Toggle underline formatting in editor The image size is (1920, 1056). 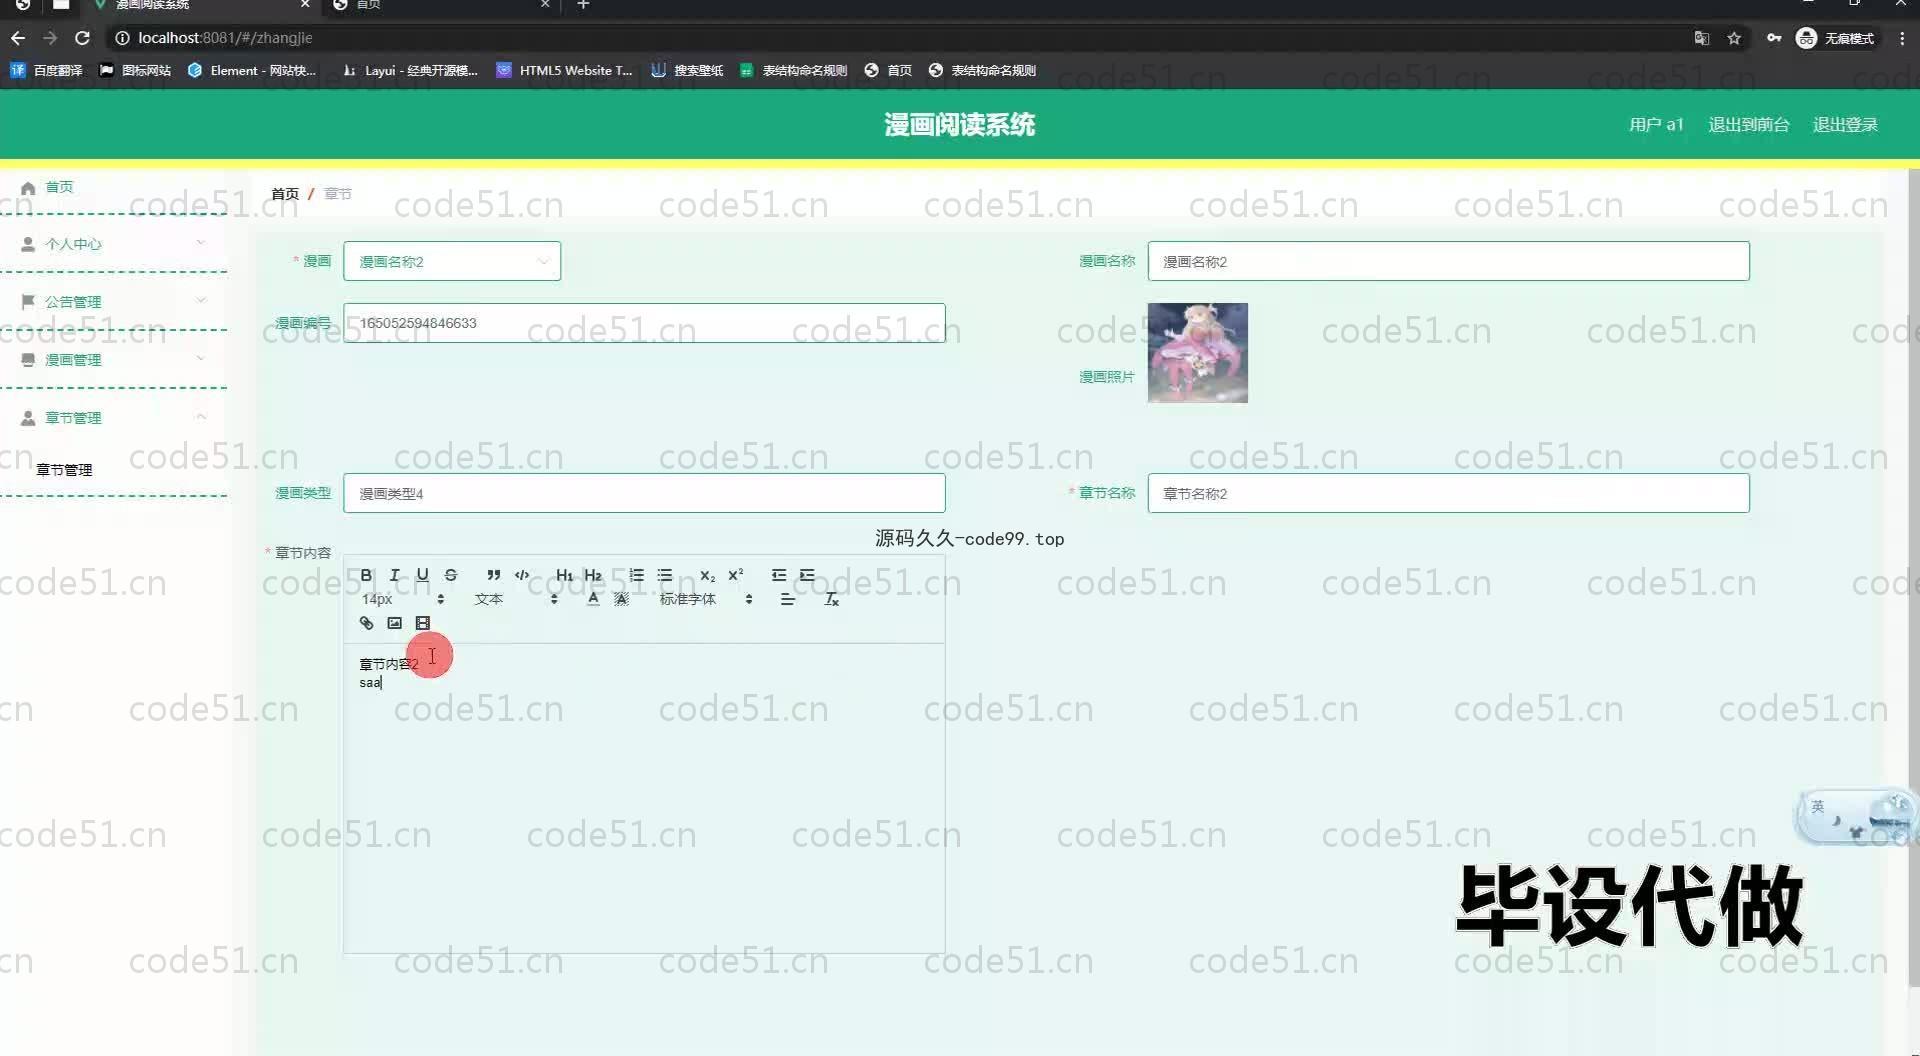pyautogui.click(x=422, y=575)
